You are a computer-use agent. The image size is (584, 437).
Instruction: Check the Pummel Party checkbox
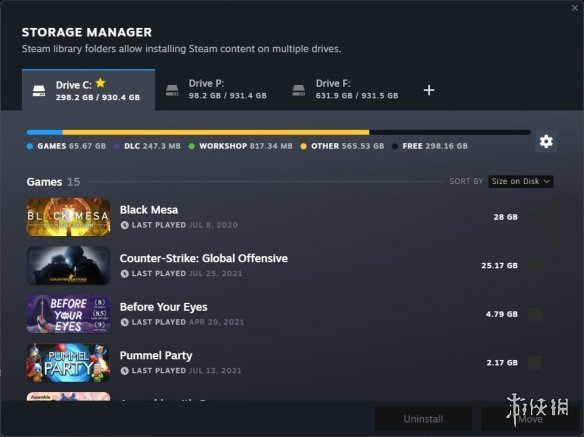pyautogui.click(x=534, y=362)
